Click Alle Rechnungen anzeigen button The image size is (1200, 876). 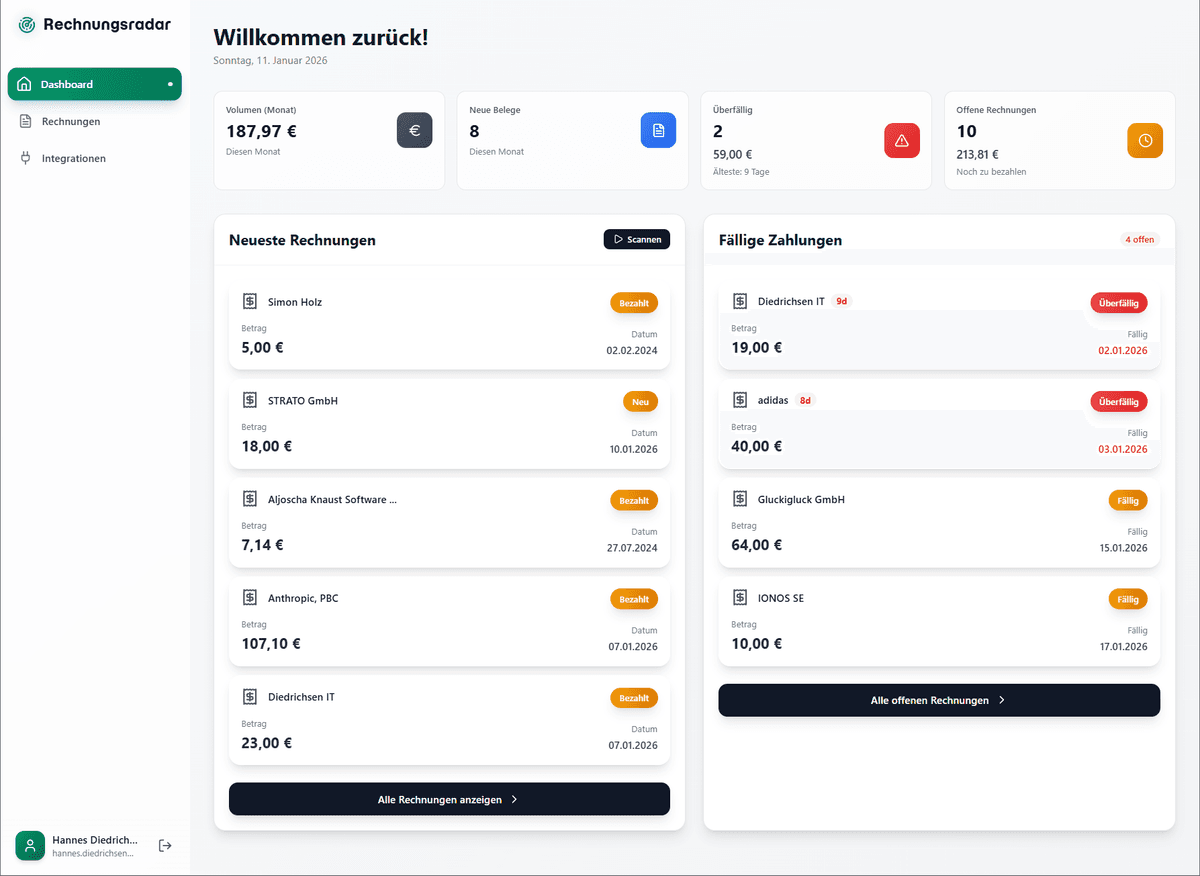coord(449,799)
